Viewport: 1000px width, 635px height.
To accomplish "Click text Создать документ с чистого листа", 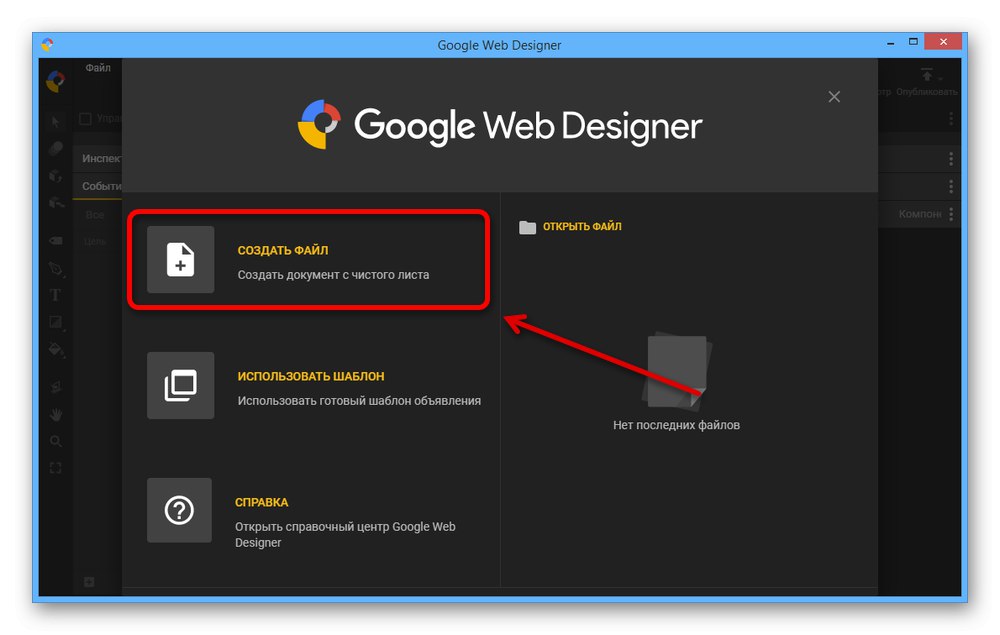I will 334,275.
